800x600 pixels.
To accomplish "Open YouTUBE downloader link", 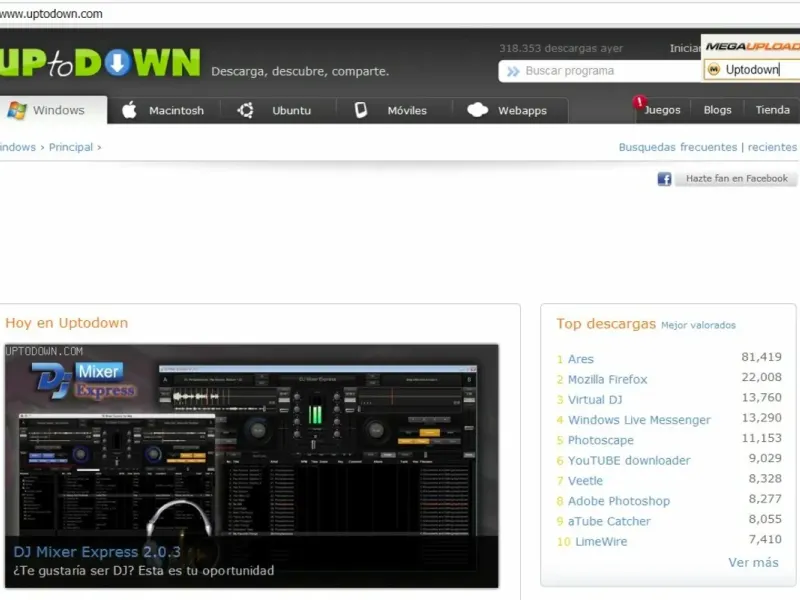I will tap(629, 461).
